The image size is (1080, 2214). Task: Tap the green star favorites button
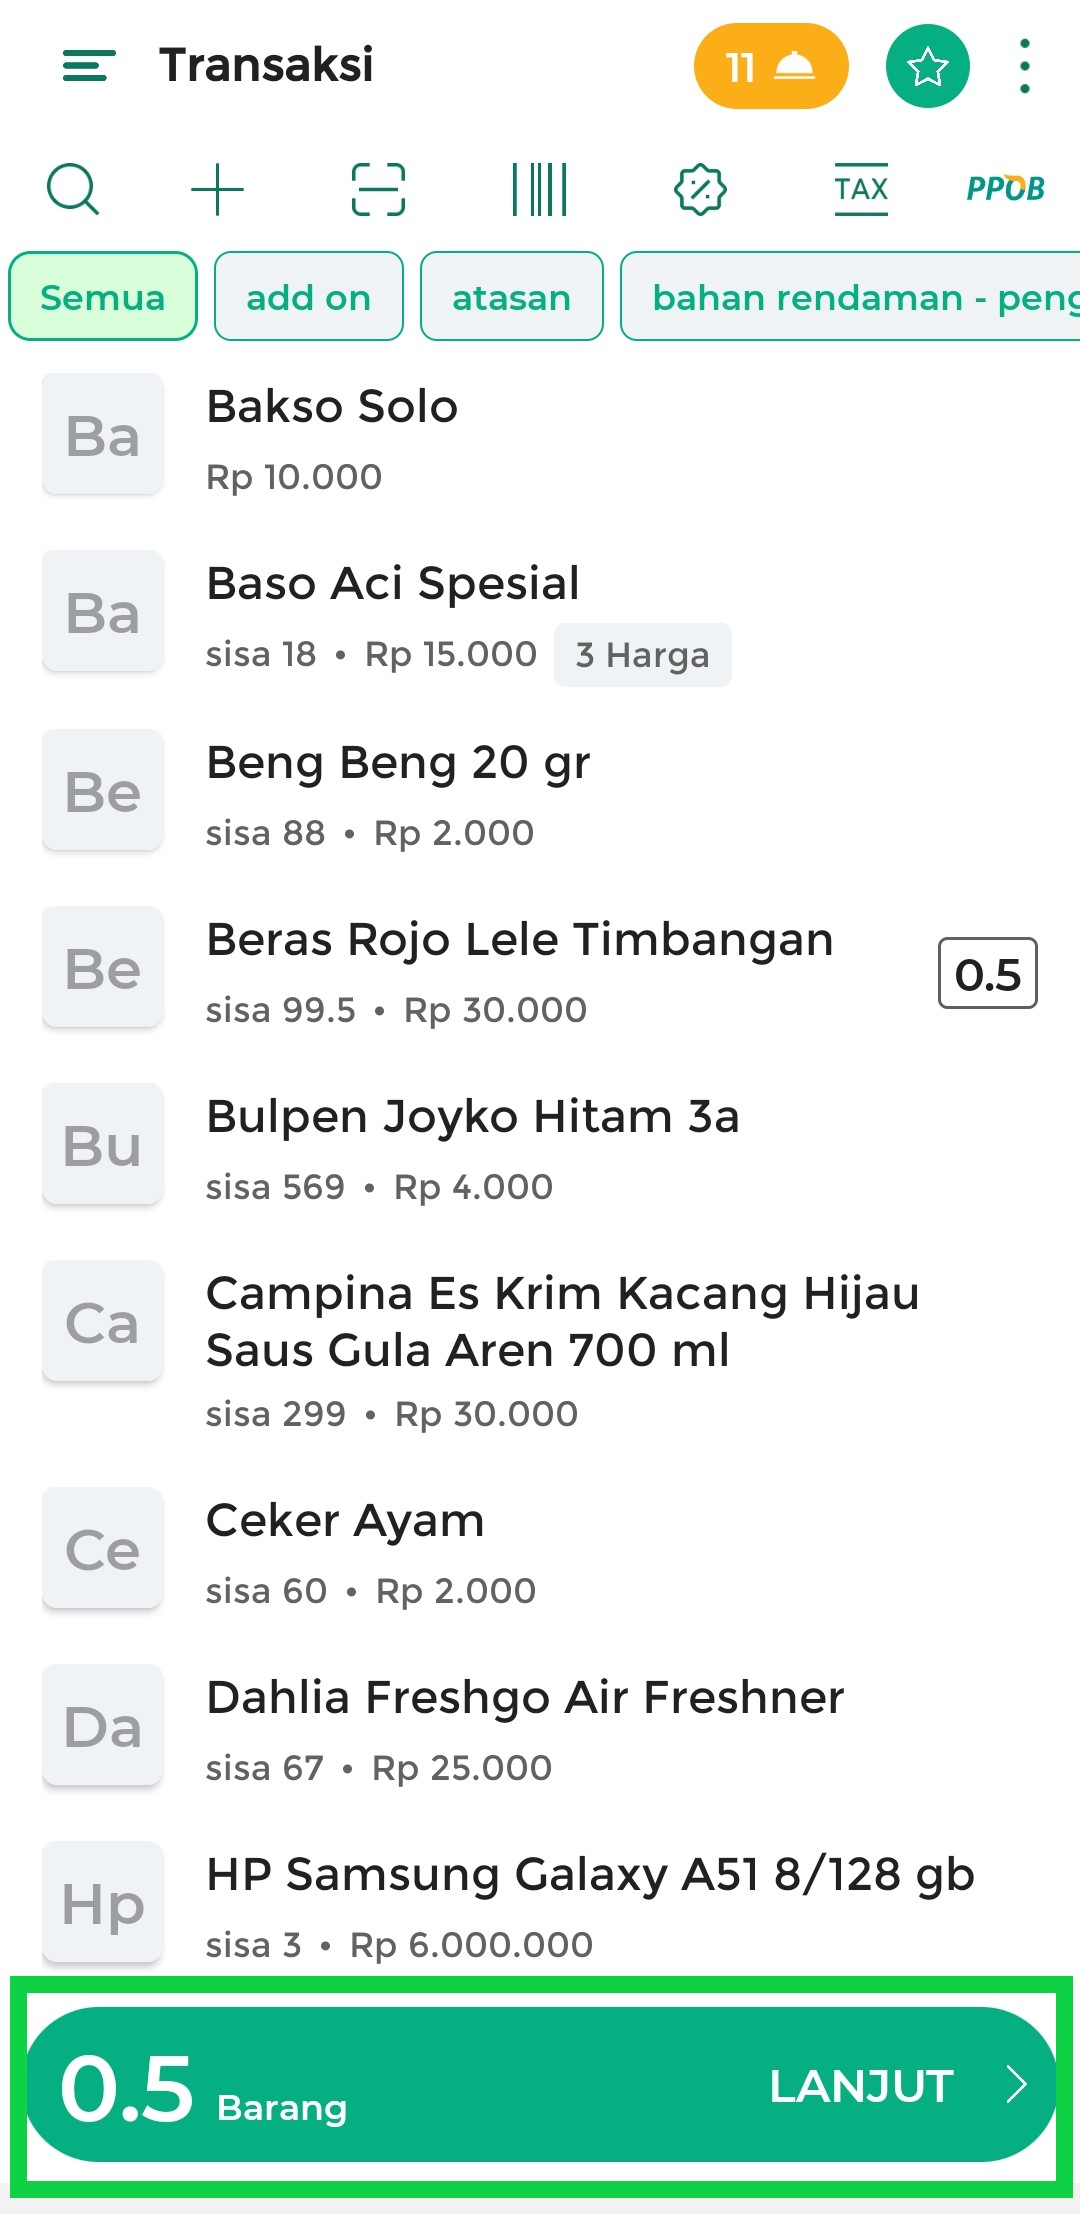point(927,66)
